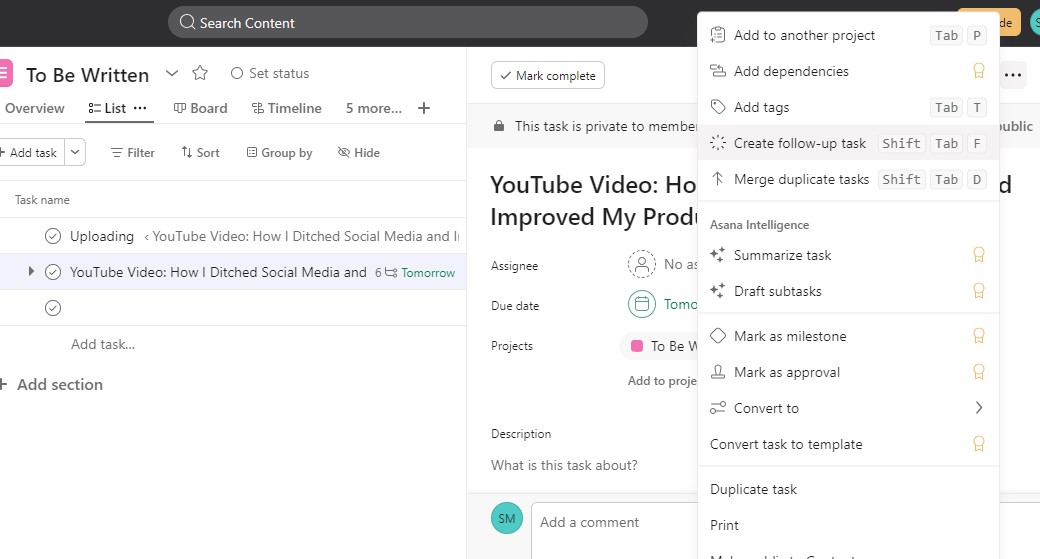The height and width of the screenshot is (559, 1040).
Task: Click the Search Content field
Action: (408, 23)
